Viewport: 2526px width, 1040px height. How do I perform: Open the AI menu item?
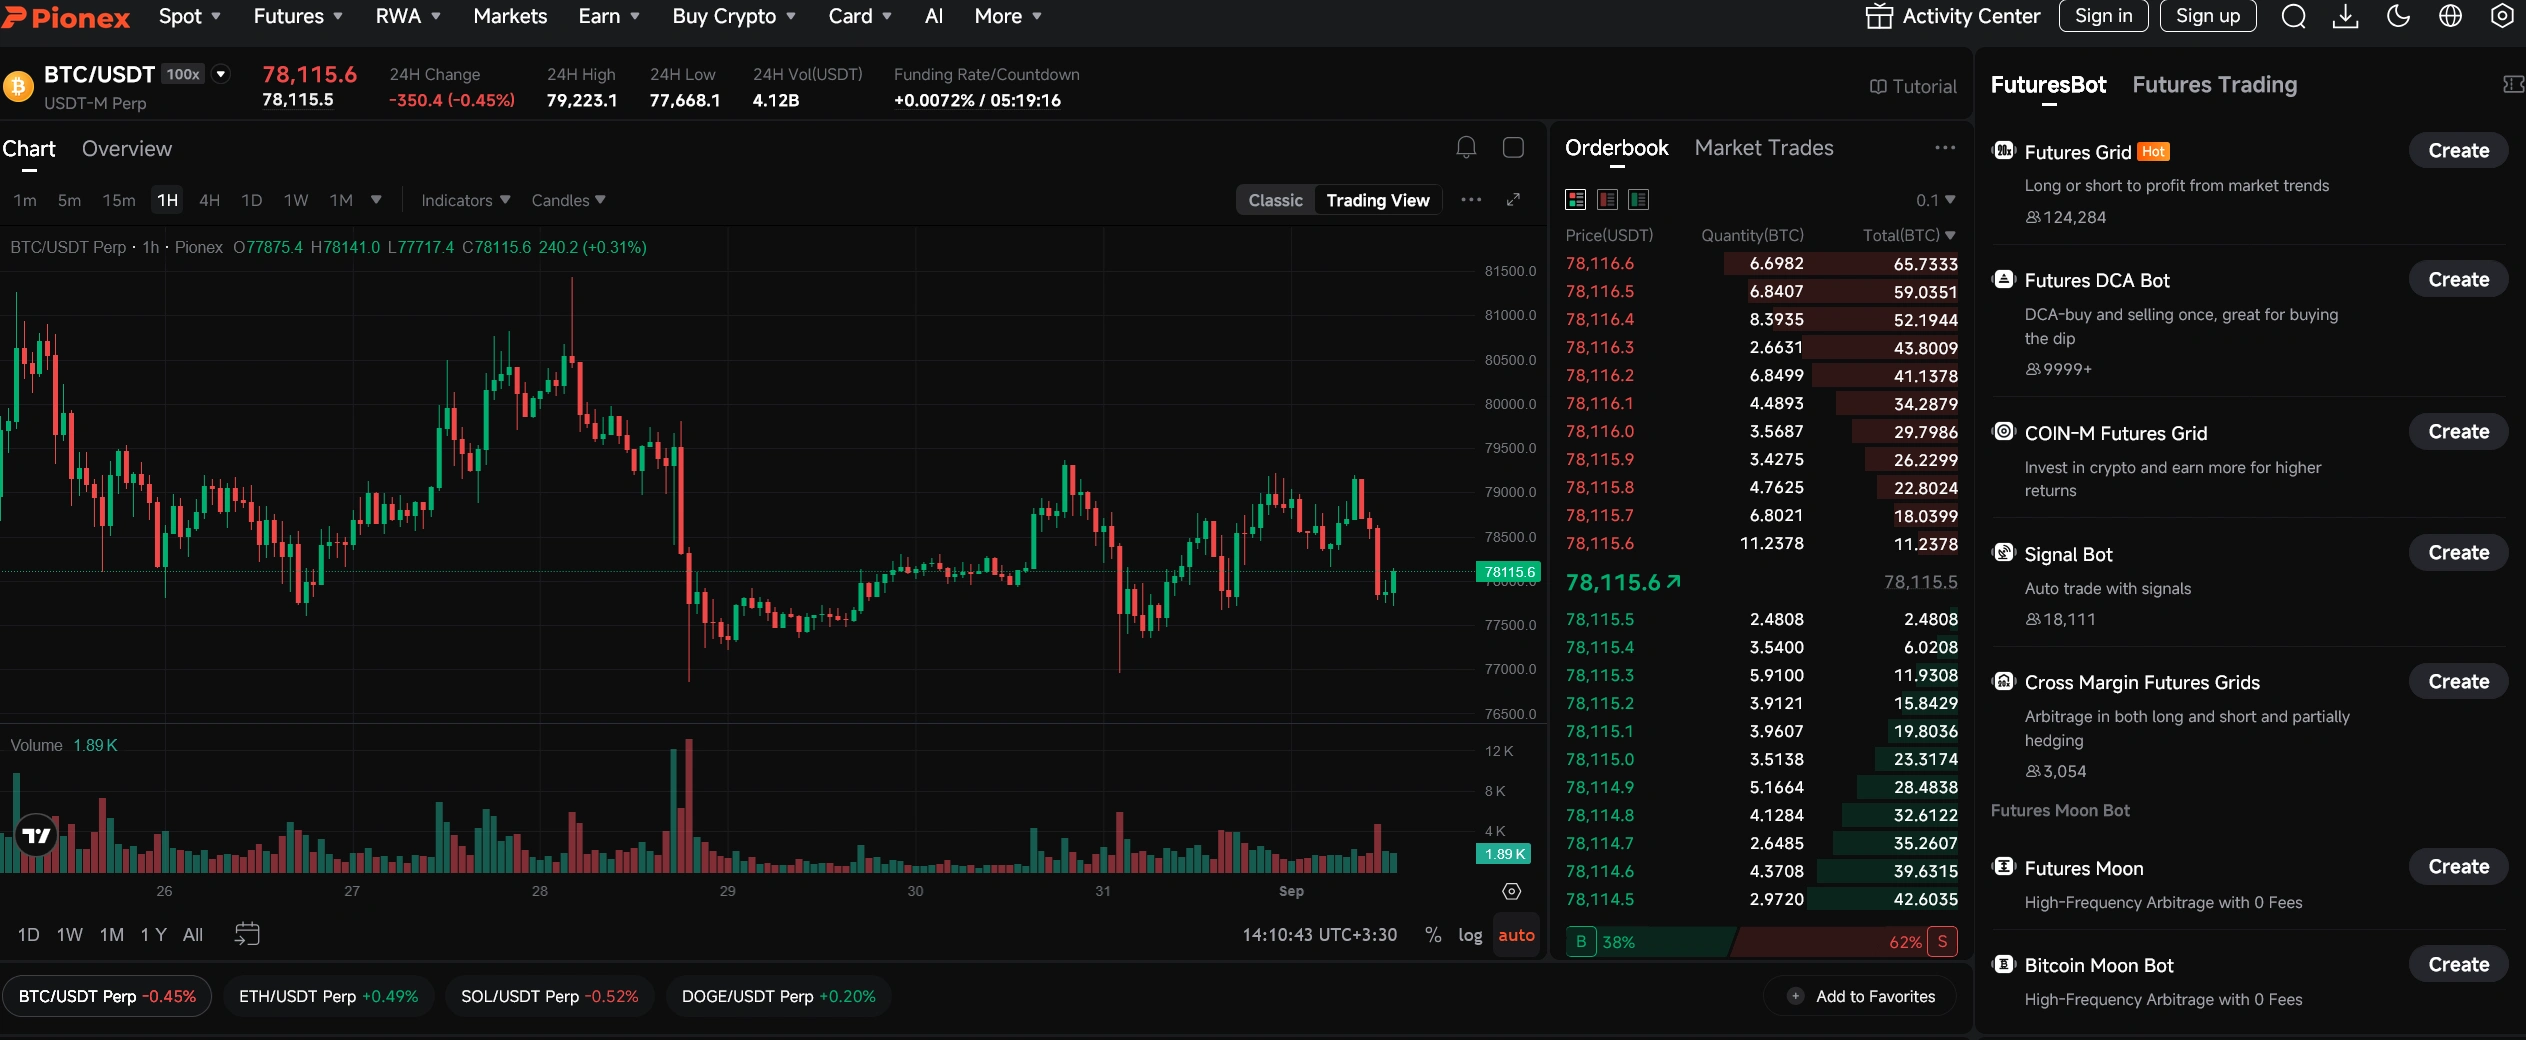(x=934, y=16)
